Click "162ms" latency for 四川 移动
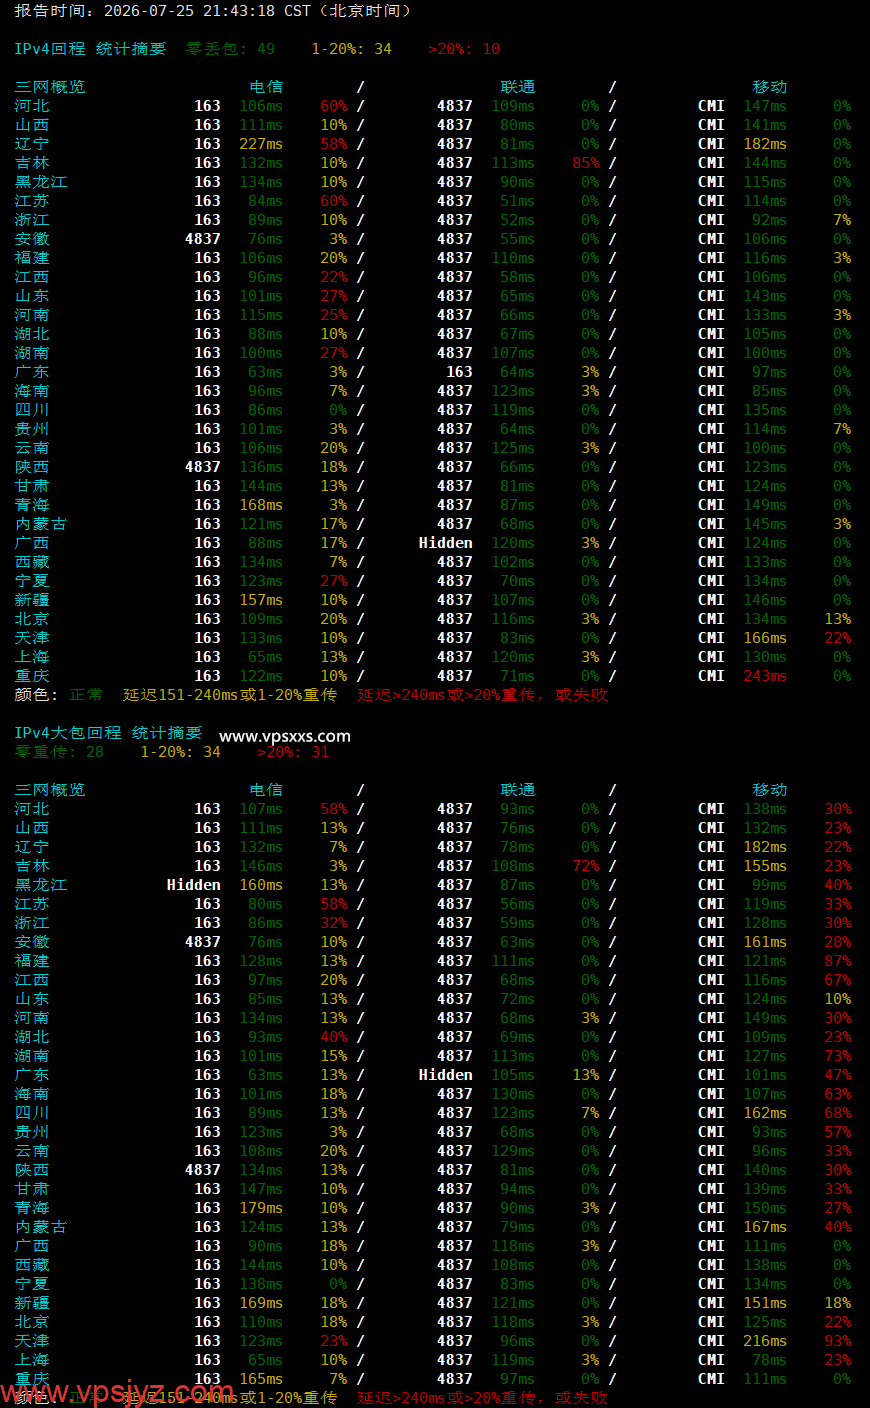 (765, 1113)
